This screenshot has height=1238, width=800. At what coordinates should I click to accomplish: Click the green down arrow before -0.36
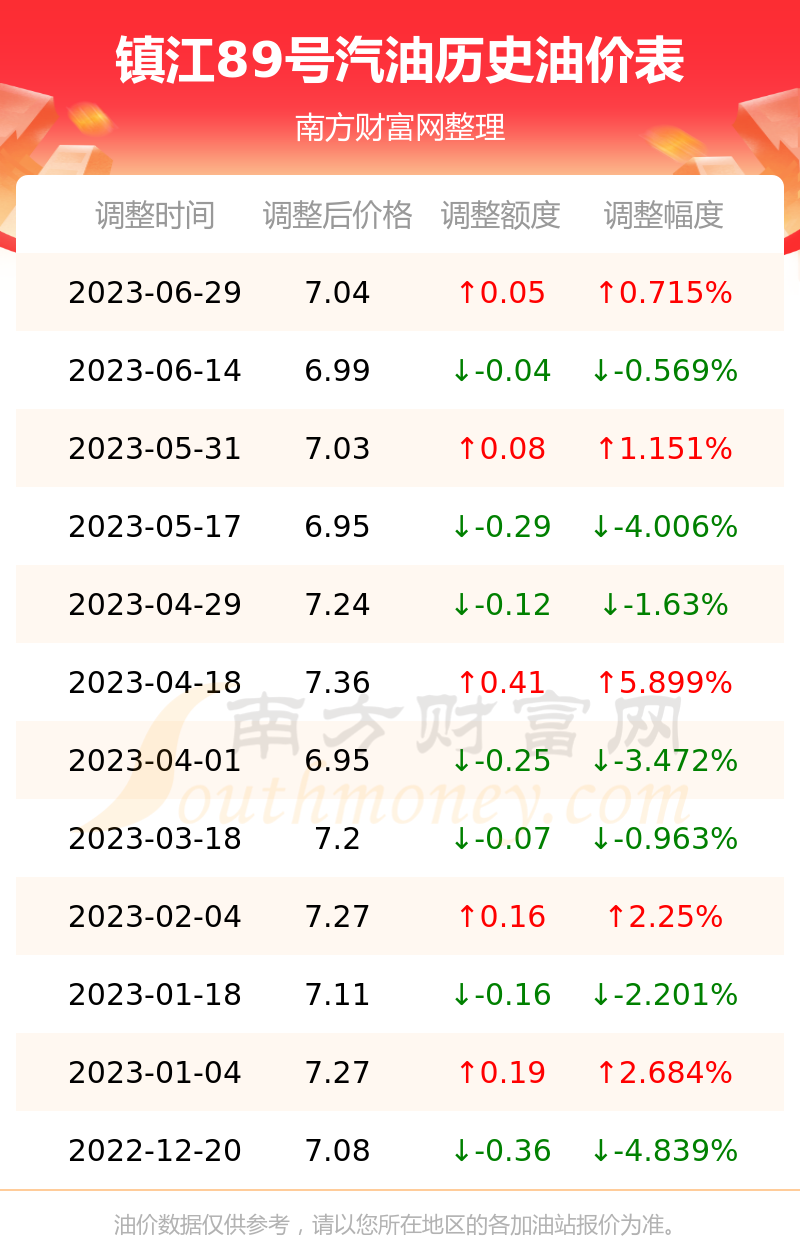point(461,1151)
